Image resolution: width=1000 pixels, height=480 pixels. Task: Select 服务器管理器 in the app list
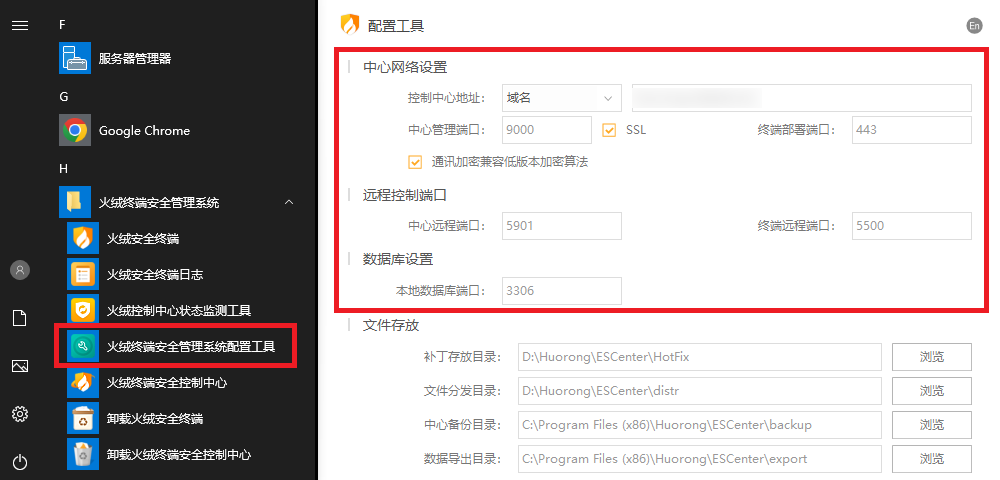pos(135,59)
